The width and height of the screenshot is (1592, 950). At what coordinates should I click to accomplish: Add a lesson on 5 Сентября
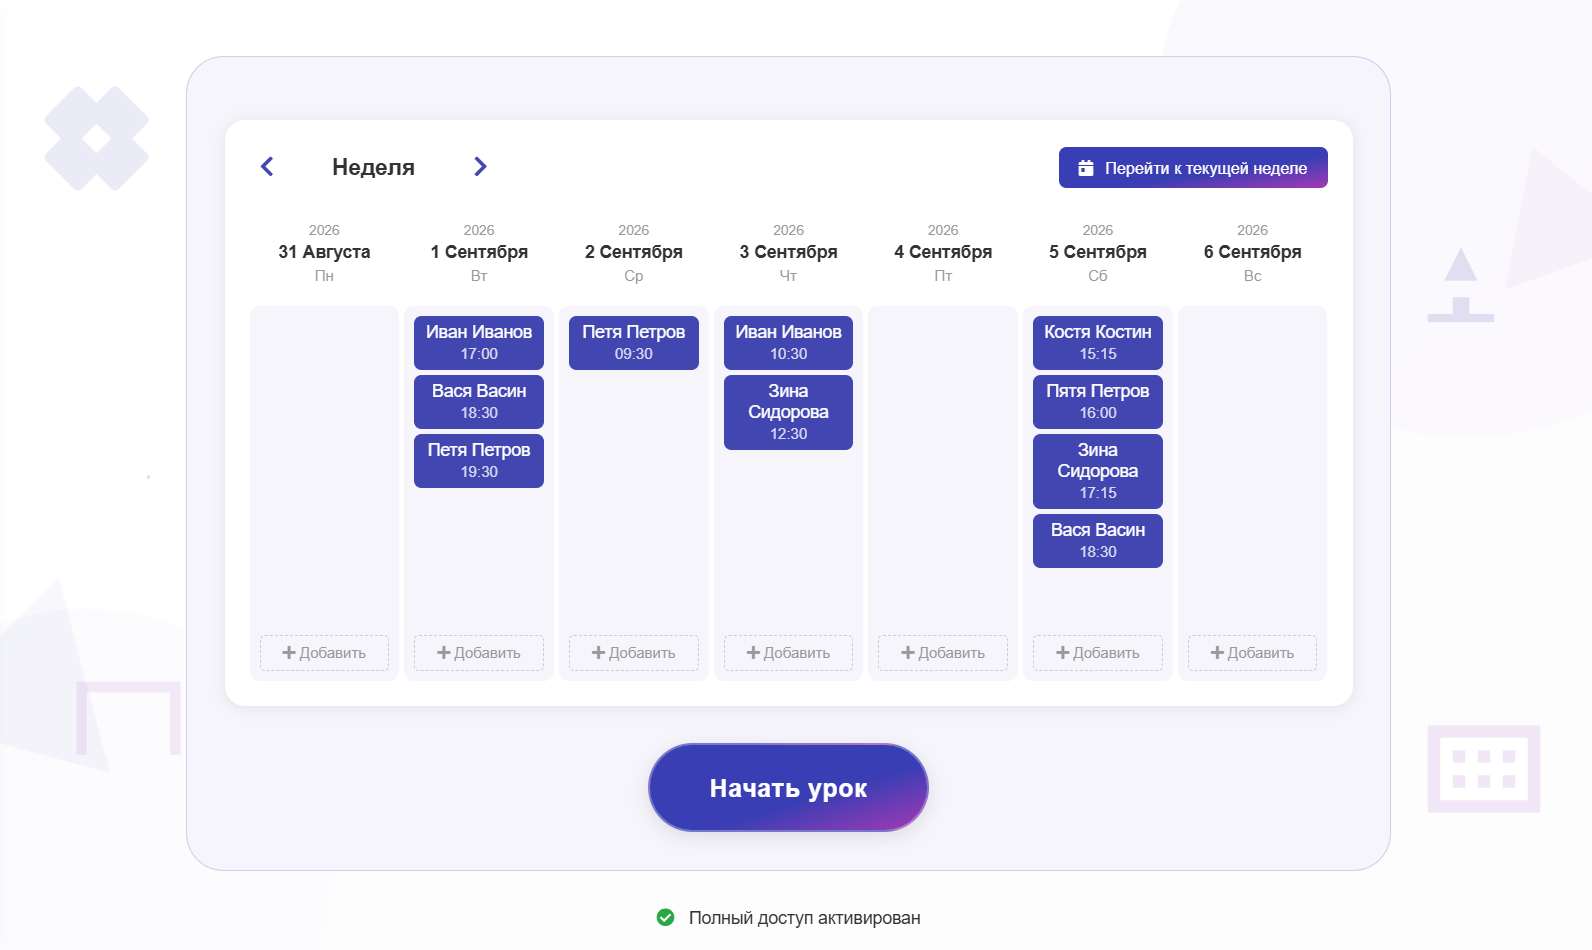pos(1098,653)
